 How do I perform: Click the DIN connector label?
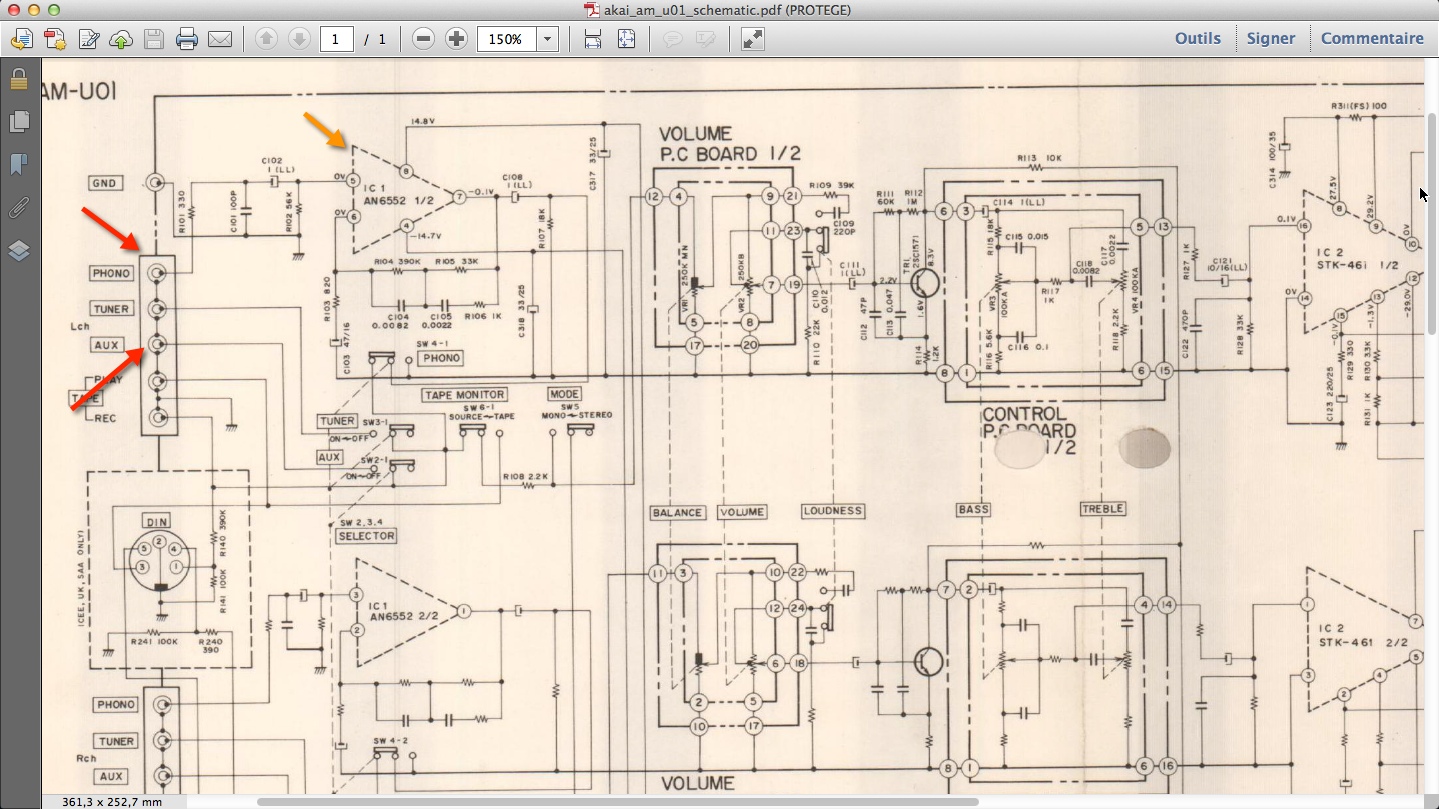pos(157,522)
